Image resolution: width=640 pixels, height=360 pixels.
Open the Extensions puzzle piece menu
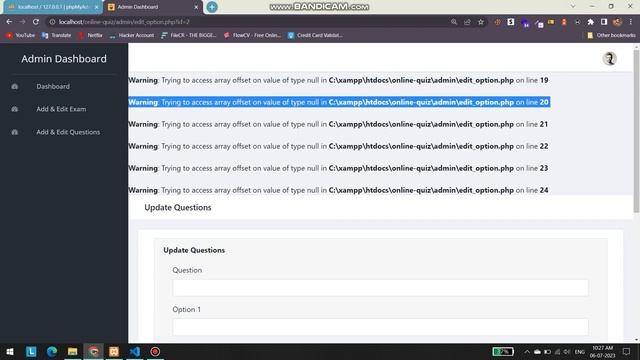click(591, 22)
